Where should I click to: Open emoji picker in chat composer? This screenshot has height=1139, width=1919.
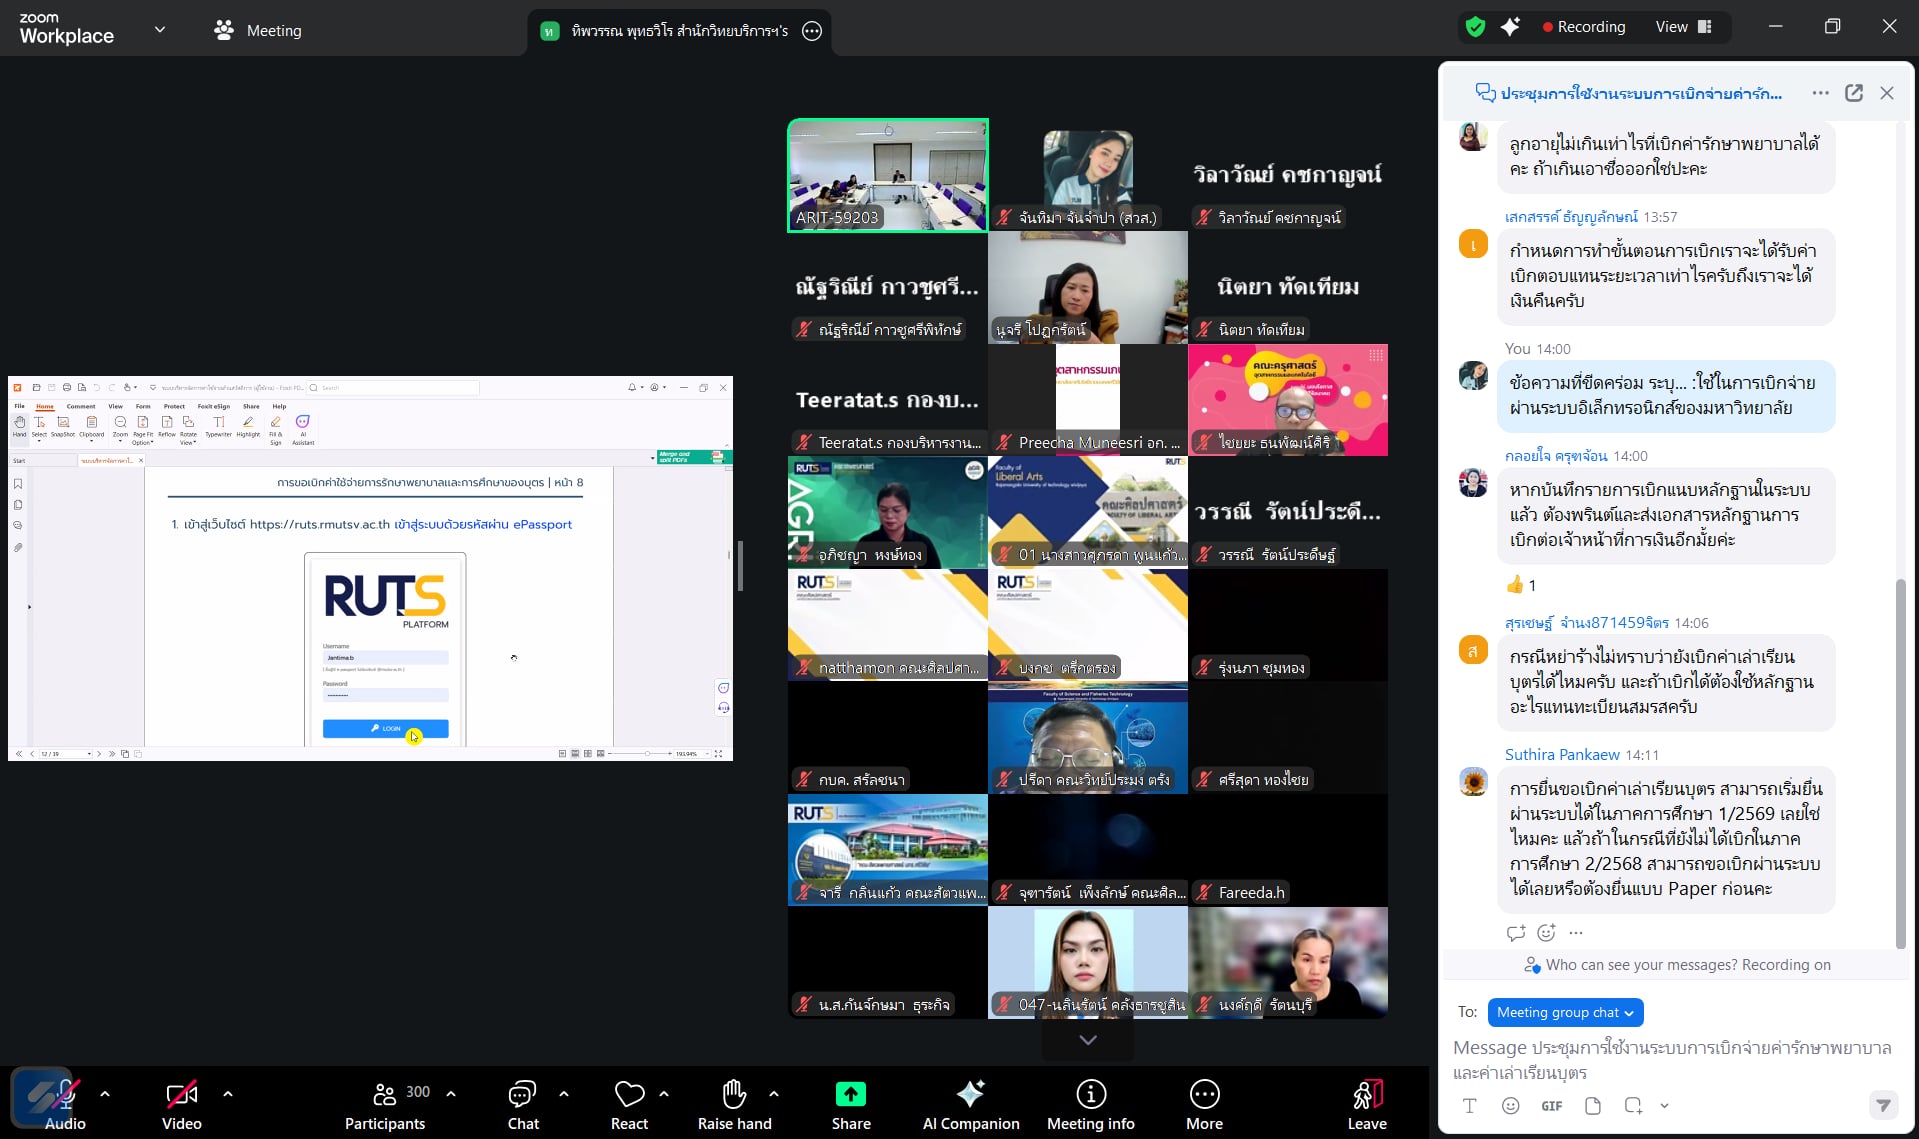click(x=1510, y=1106)
